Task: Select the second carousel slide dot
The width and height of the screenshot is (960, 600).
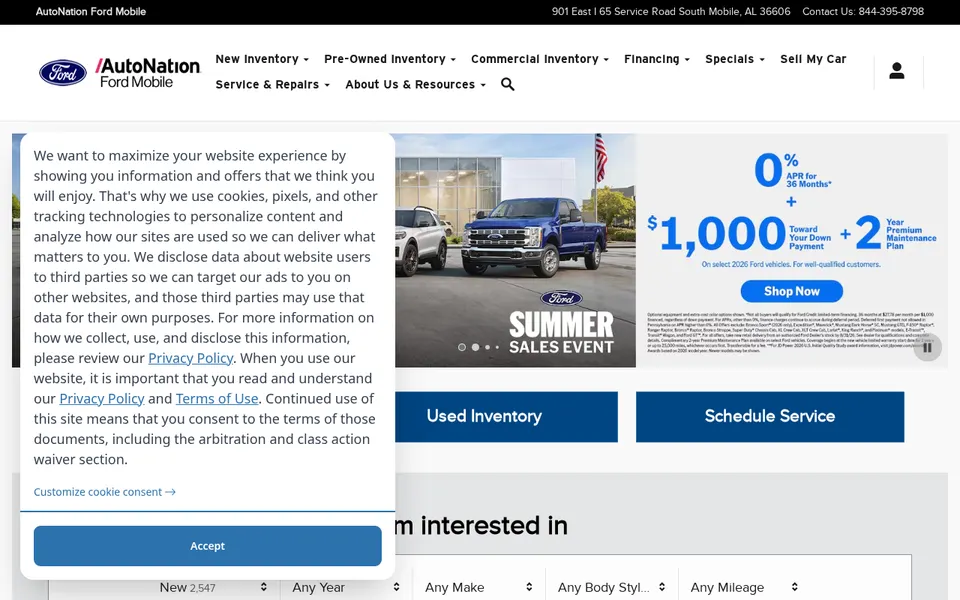Action: (x=475, y=347)
